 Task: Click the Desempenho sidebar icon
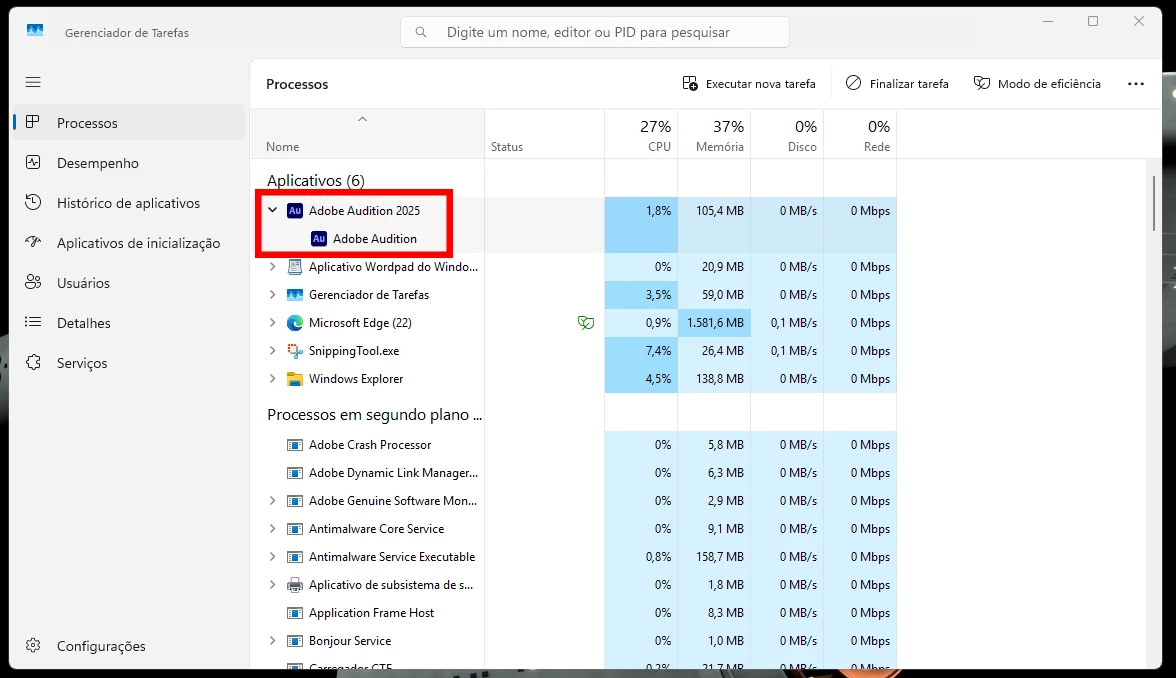click(x=33, y=162)
